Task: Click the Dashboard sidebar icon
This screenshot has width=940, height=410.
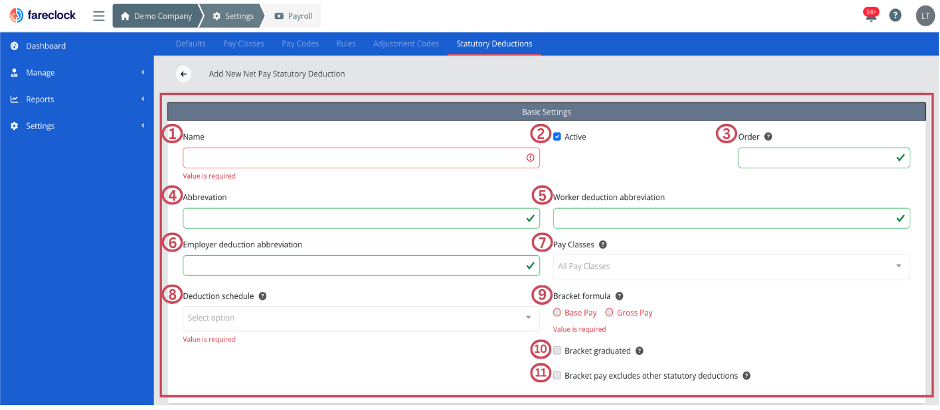Action: pos(14,46)
